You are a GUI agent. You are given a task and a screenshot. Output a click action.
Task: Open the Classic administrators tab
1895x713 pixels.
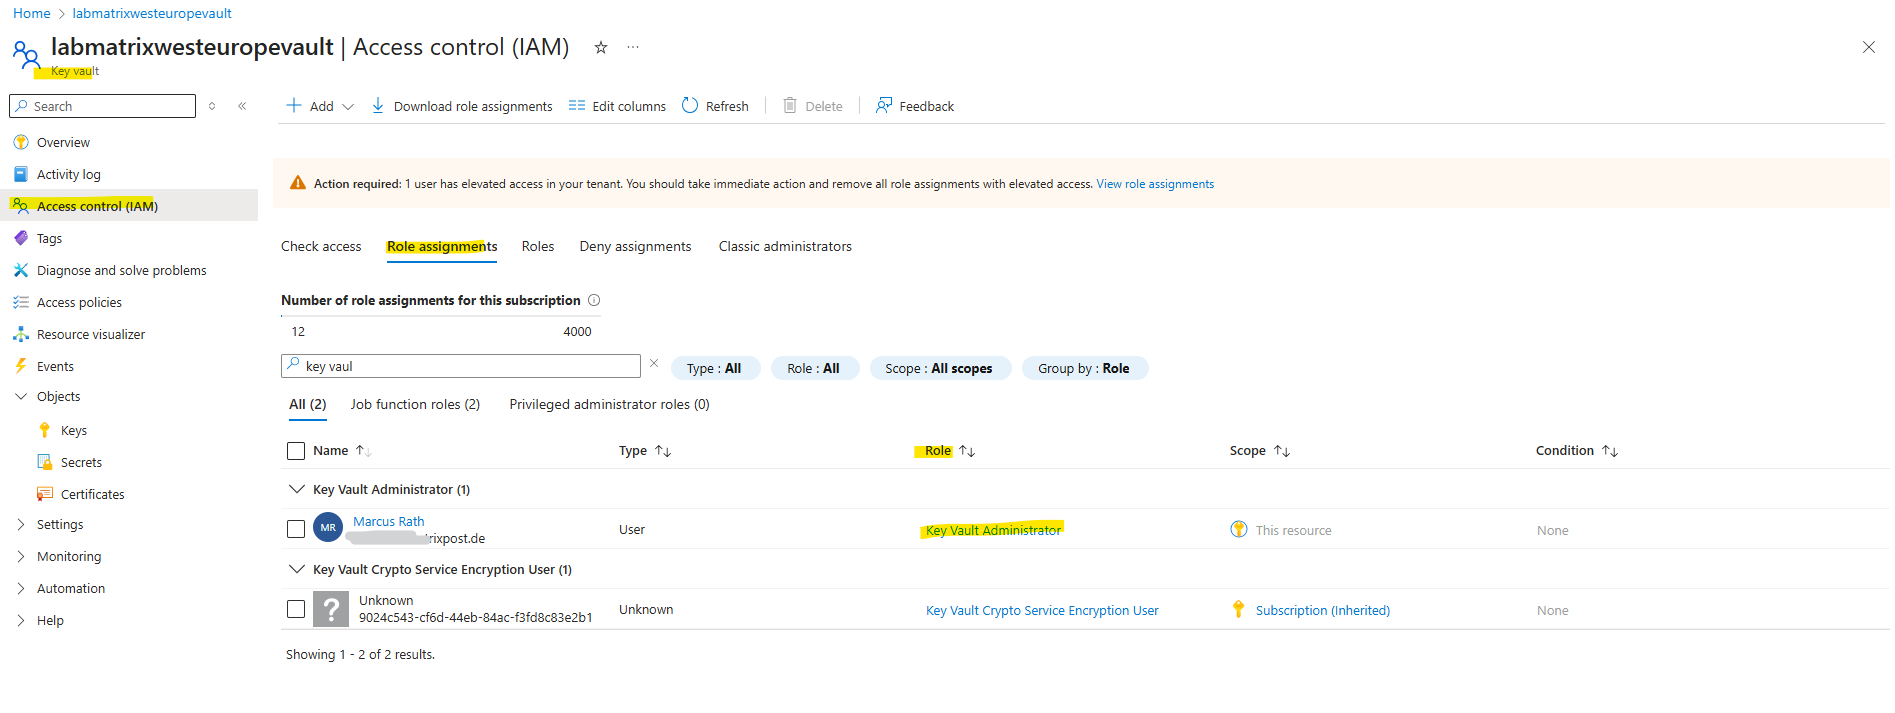[x=785, y=246]
